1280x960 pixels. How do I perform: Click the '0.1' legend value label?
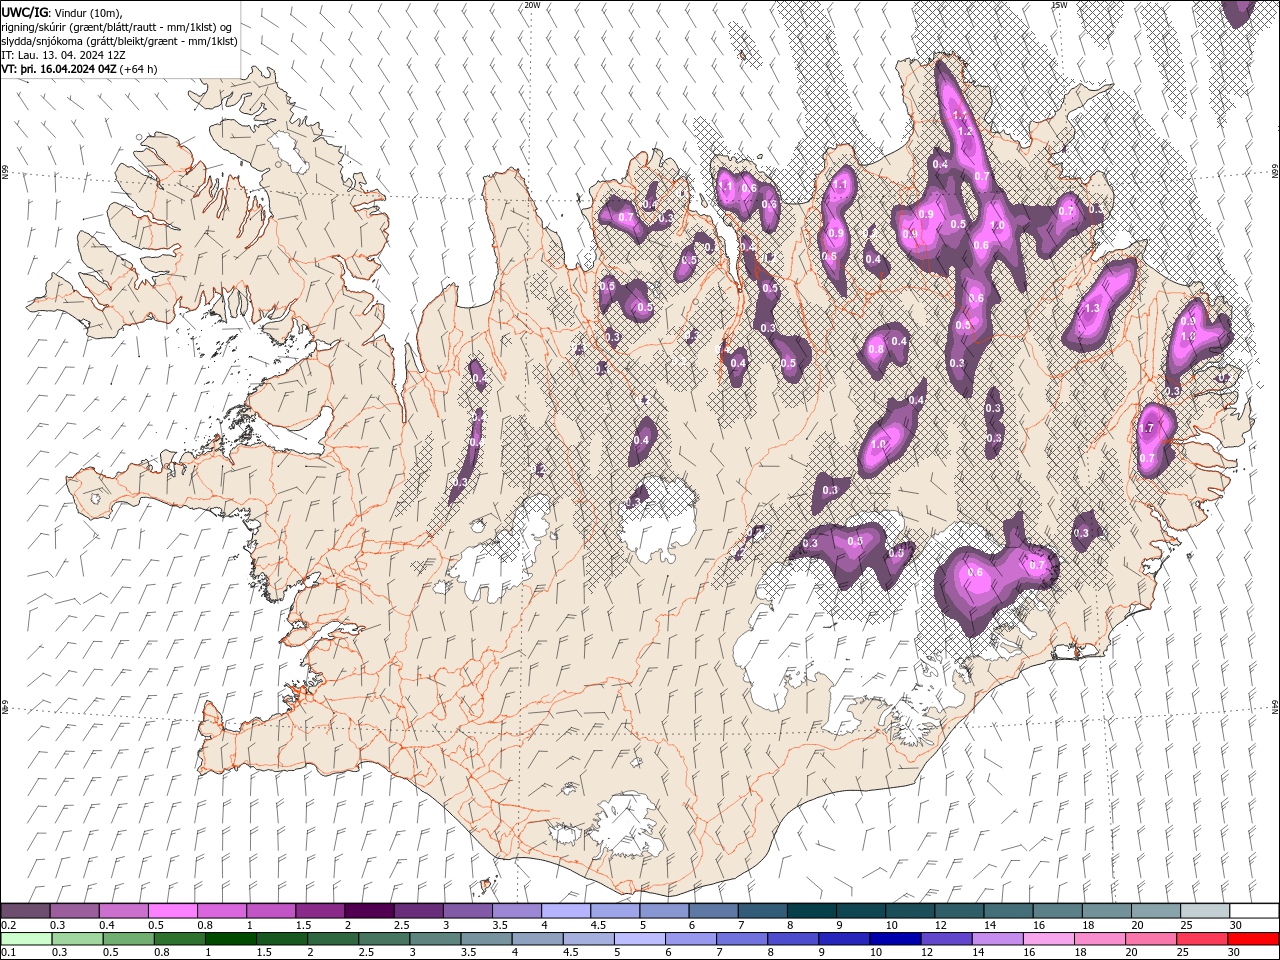click(8, 953)
